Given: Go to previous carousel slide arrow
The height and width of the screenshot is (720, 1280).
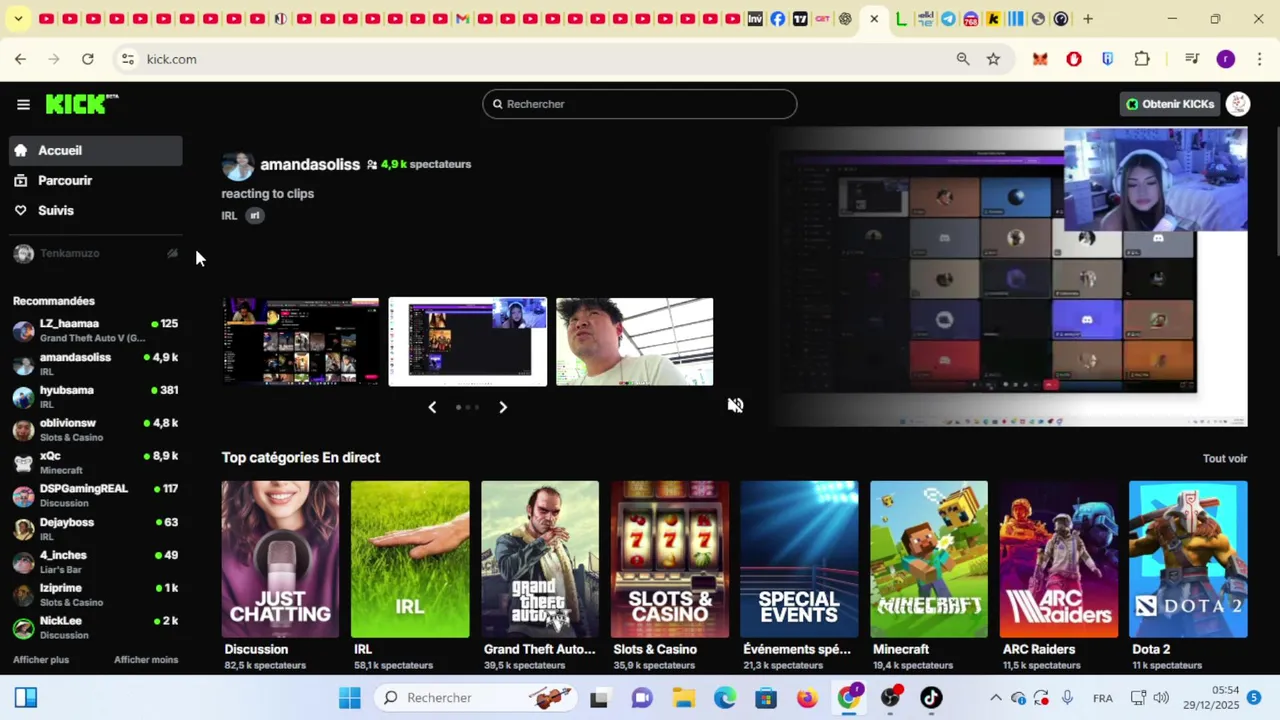Looking at the screenshot, I should coord(432,407).
